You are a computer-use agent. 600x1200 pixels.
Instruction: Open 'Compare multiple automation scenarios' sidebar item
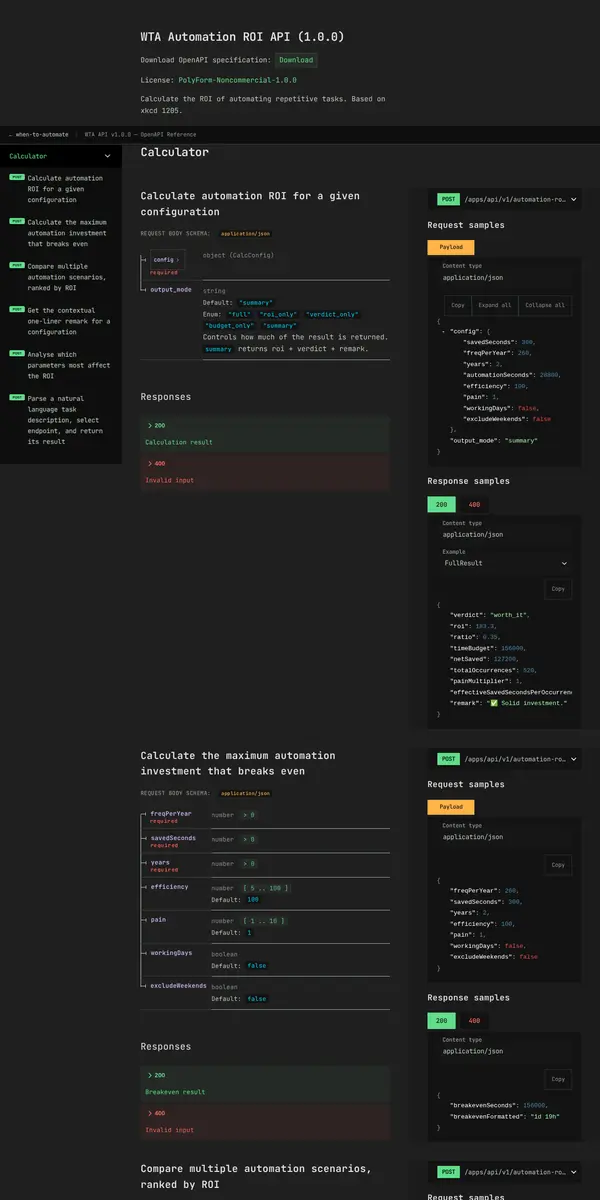(x=61, y=276)
